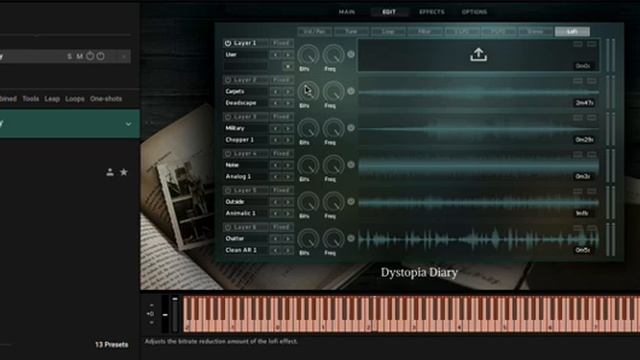Click the lofi power icon beside Layer 4 knobs
Viewport: 640px width, 360px height.
(351, 164)
